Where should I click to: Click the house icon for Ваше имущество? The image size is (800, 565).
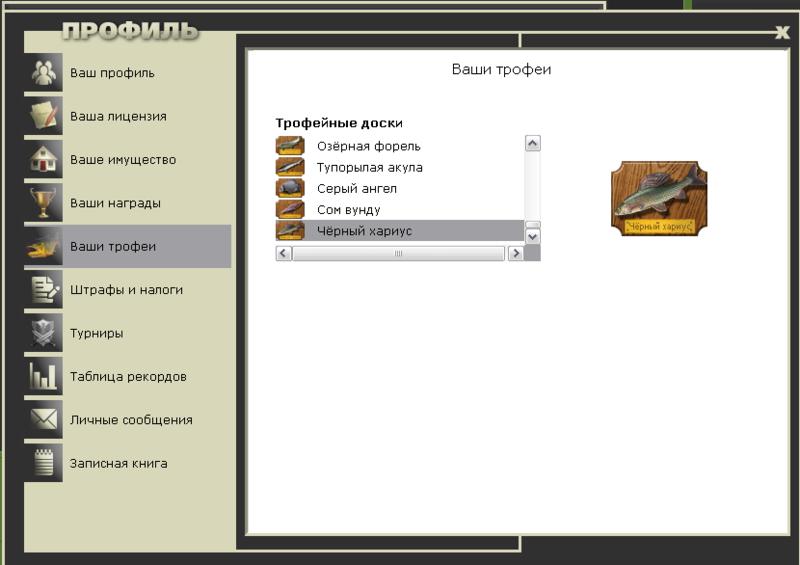[x=43, y=159]
